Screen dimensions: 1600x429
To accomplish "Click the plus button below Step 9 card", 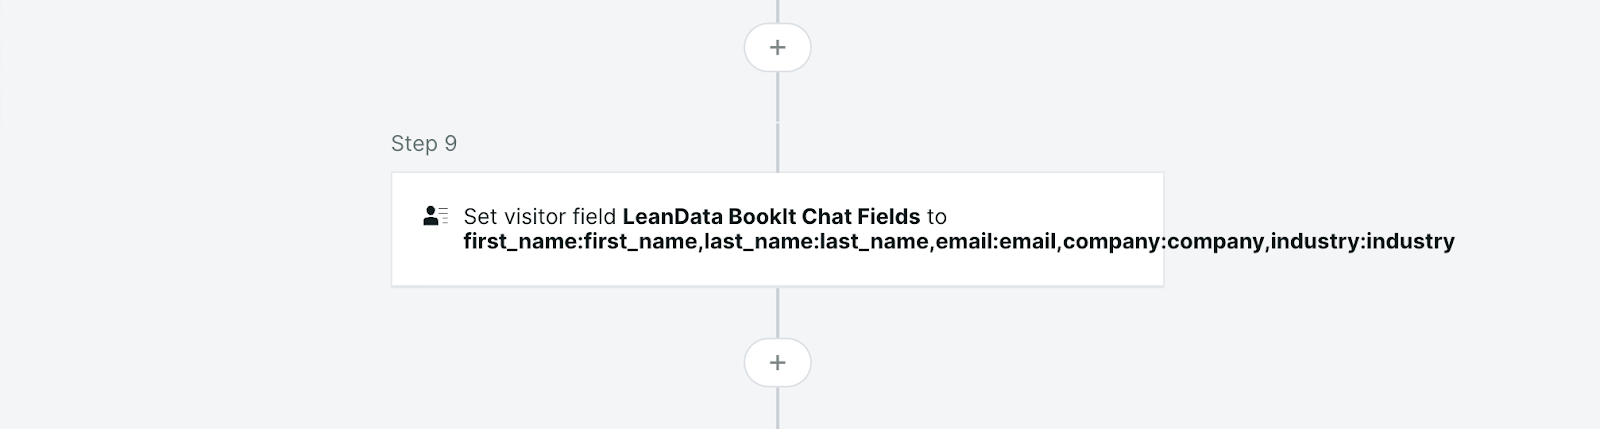I will coord(777,363).
